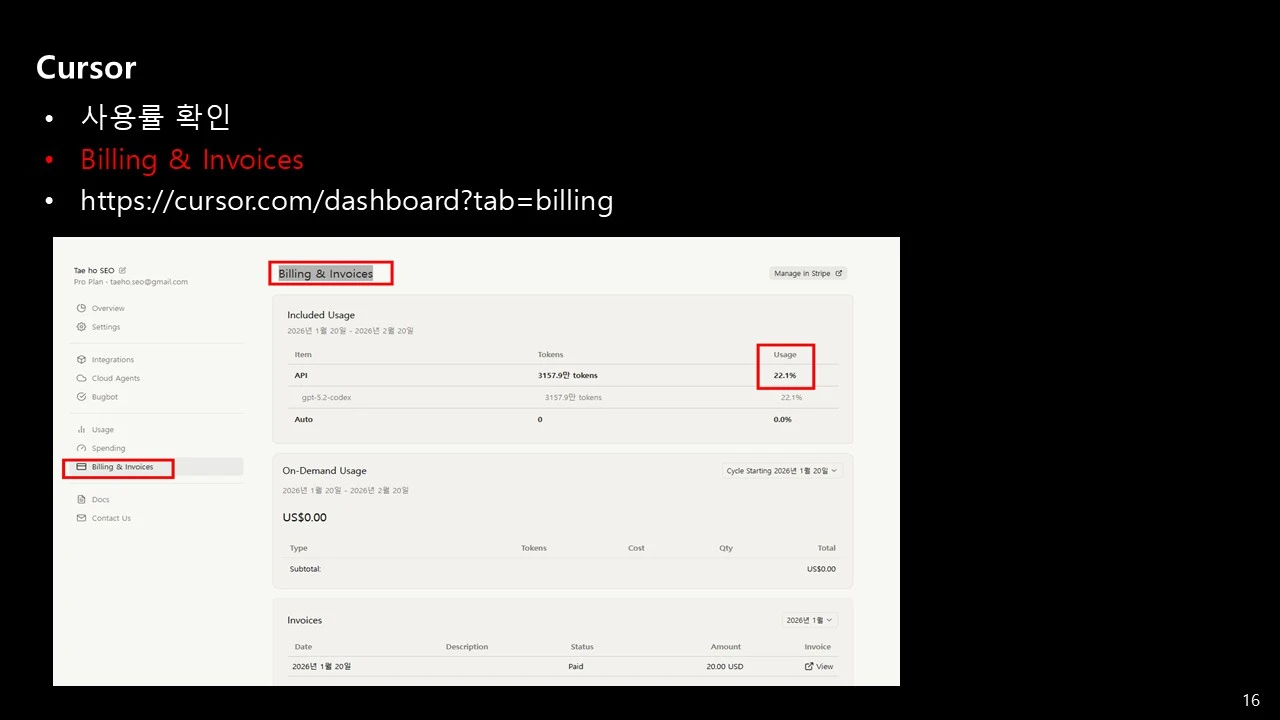Click the API row's 3157.9만 tokens value
This screenshot has width=1280, height=720.
pyautogui.click(x=568, y=376)
